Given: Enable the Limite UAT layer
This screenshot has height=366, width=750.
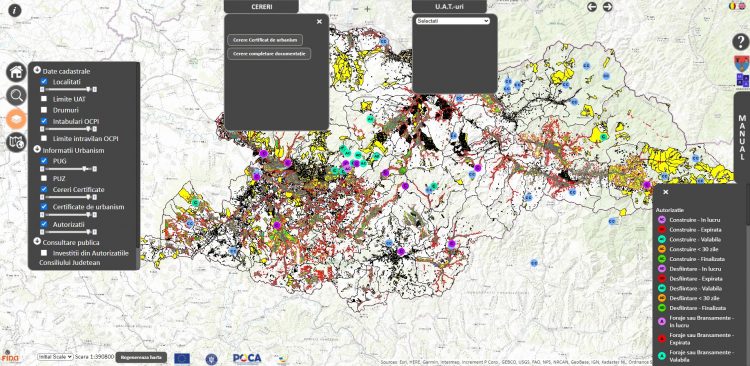Looking at the screenshot, I should pos(44,99).
